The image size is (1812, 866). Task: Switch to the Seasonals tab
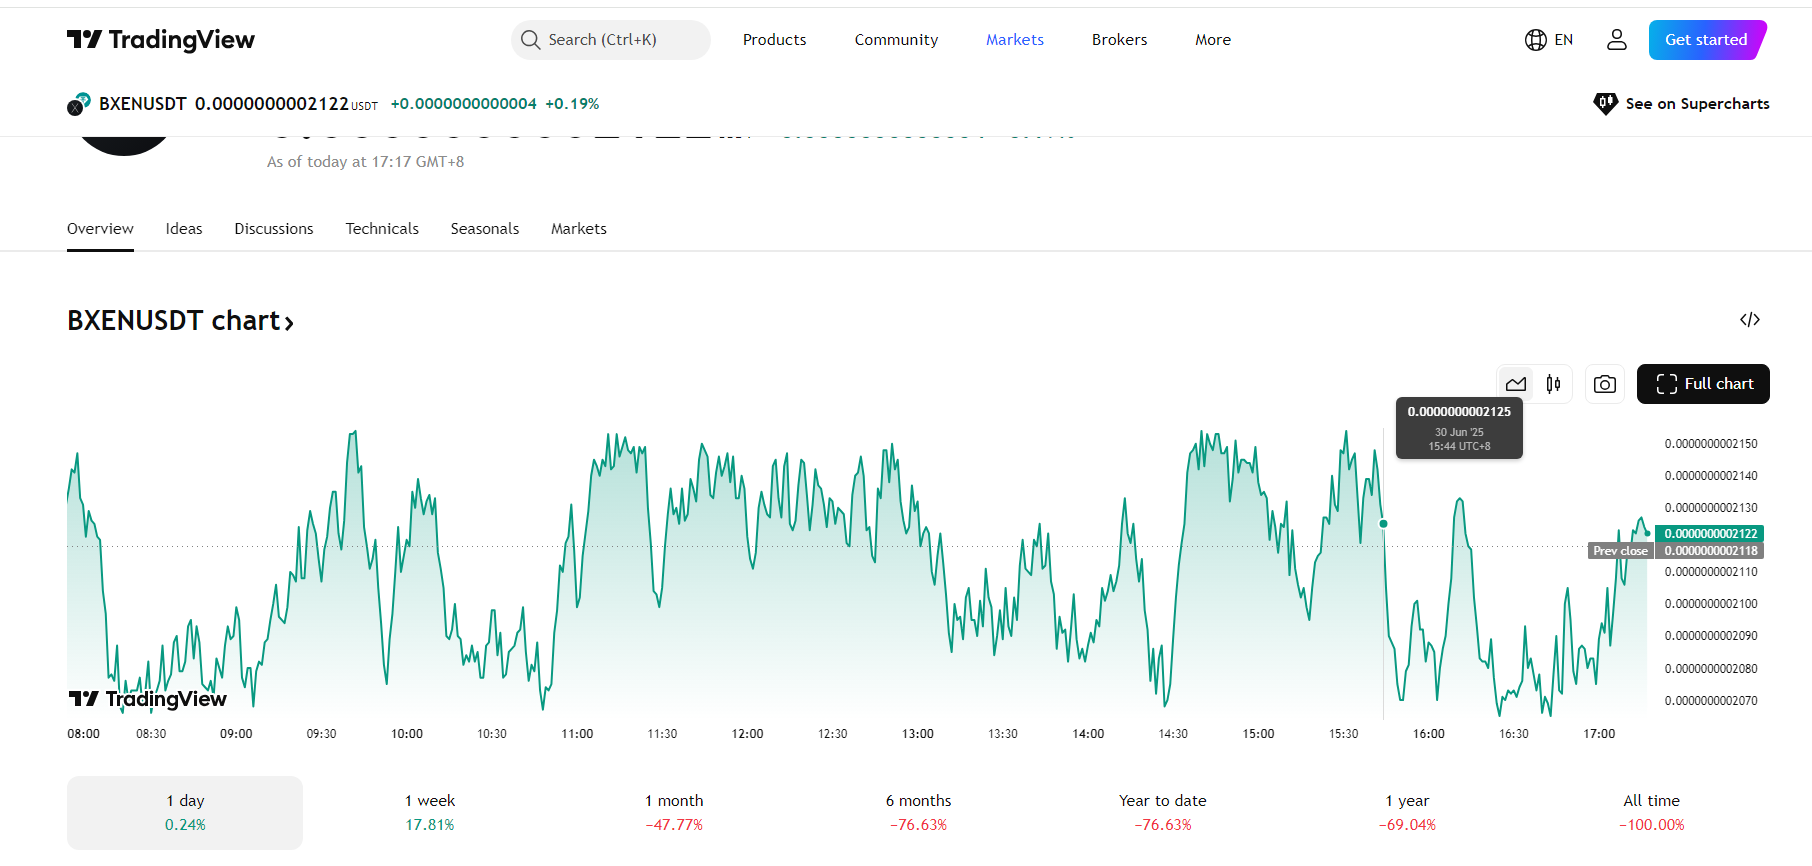pyautogui.click(x=485, y=229)
